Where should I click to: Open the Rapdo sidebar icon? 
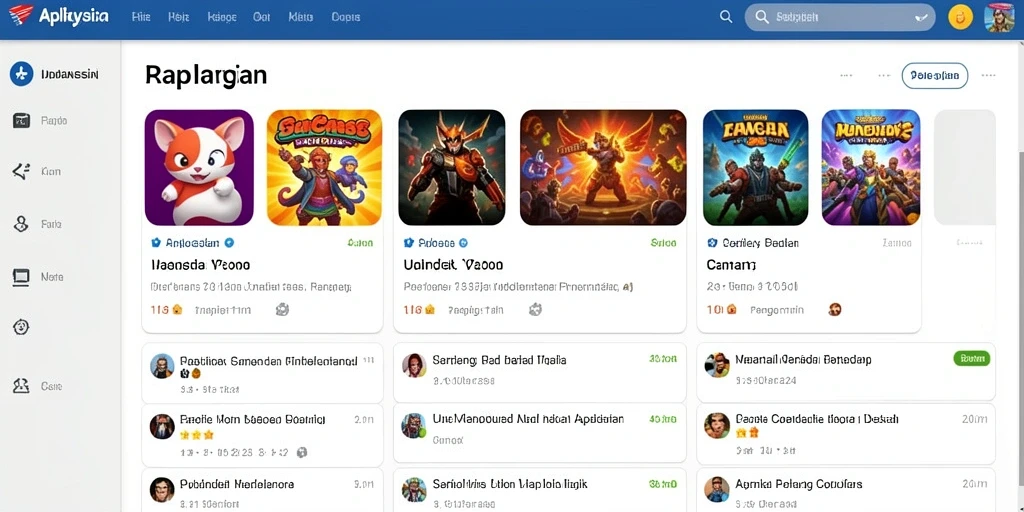pos(21,120)
